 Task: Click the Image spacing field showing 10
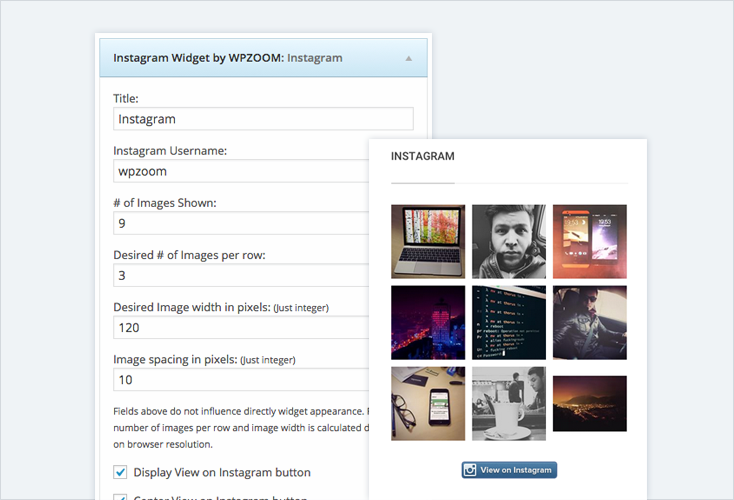point(241,380)
